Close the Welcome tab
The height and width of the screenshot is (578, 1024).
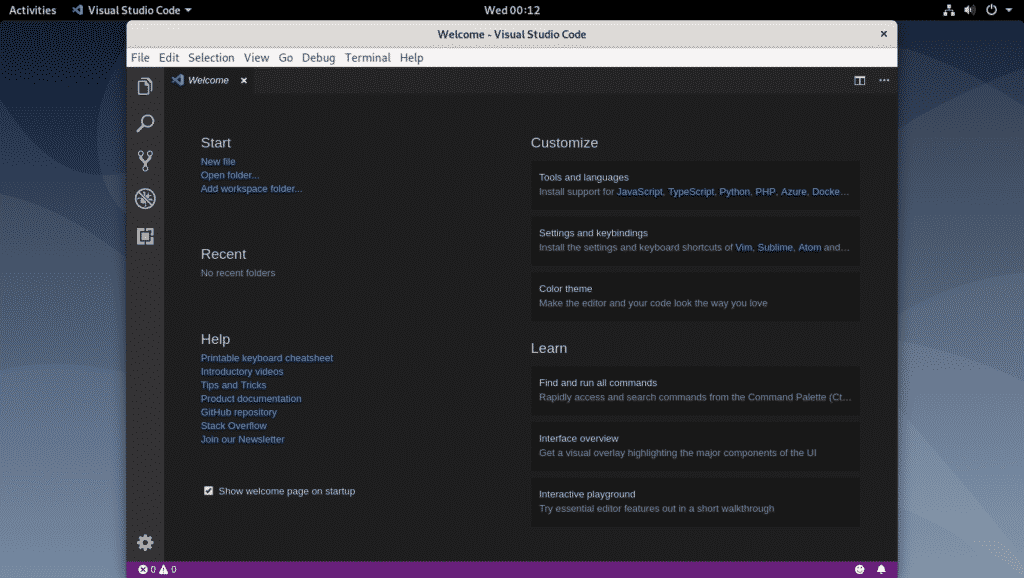(x=244, y=81)
